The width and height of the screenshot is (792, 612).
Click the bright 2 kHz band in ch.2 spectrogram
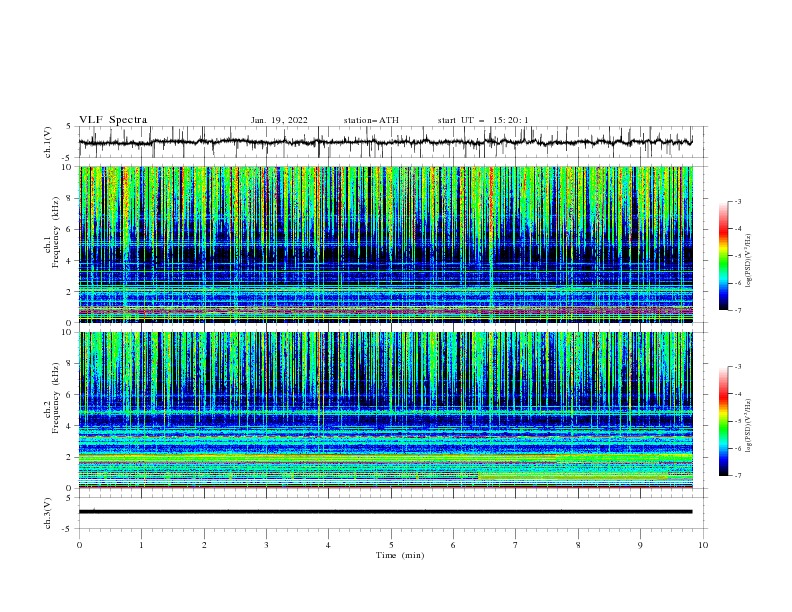pos(386,457)
